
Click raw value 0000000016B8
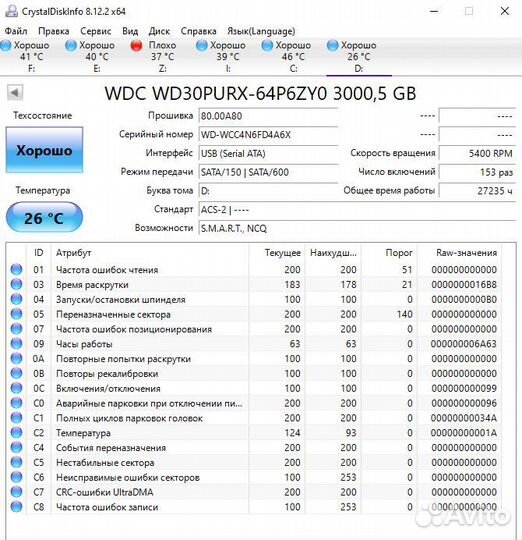point(464,284)
